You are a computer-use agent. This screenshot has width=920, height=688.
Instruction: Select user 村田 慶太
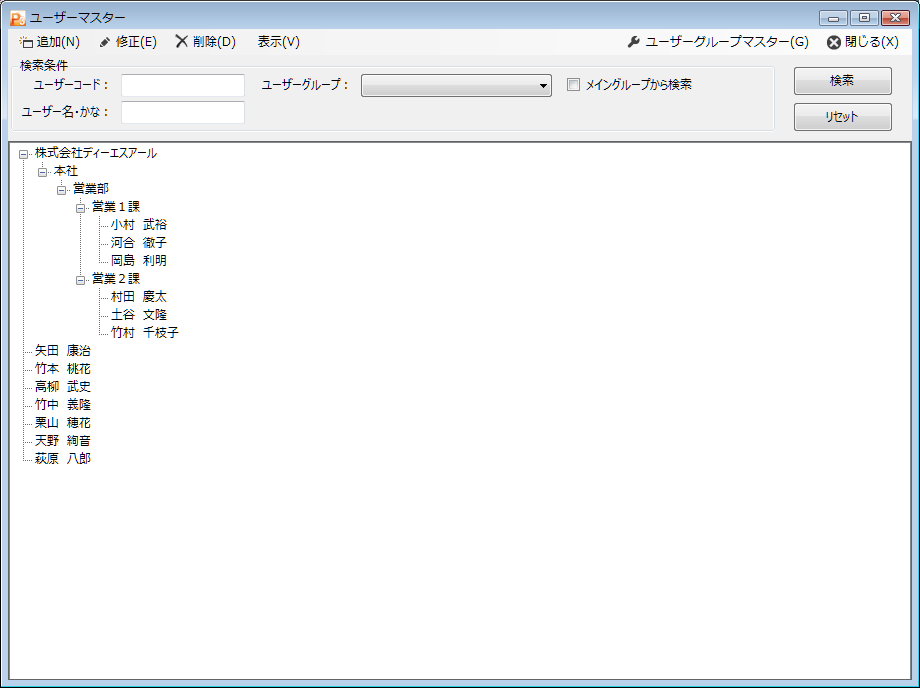[x=139, y=297]
